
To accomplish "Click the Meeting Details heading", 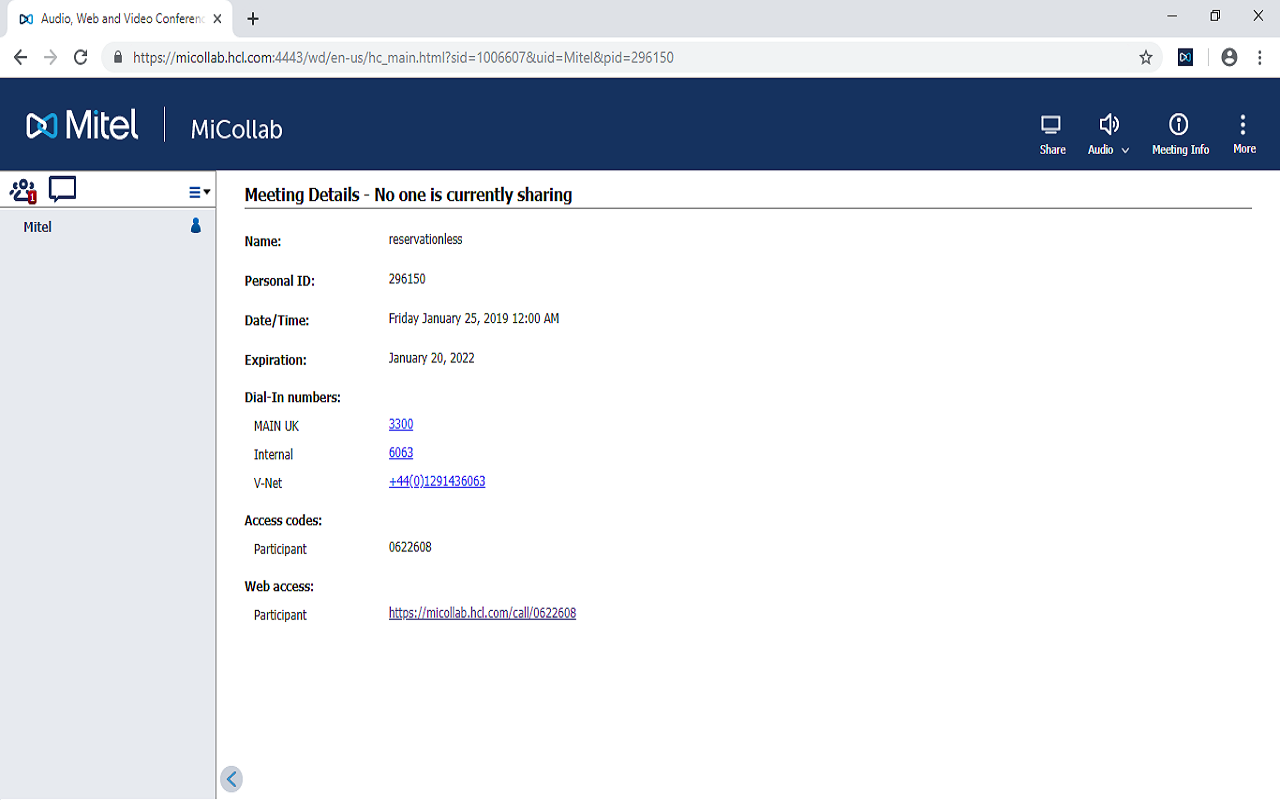I will [408, 195].
